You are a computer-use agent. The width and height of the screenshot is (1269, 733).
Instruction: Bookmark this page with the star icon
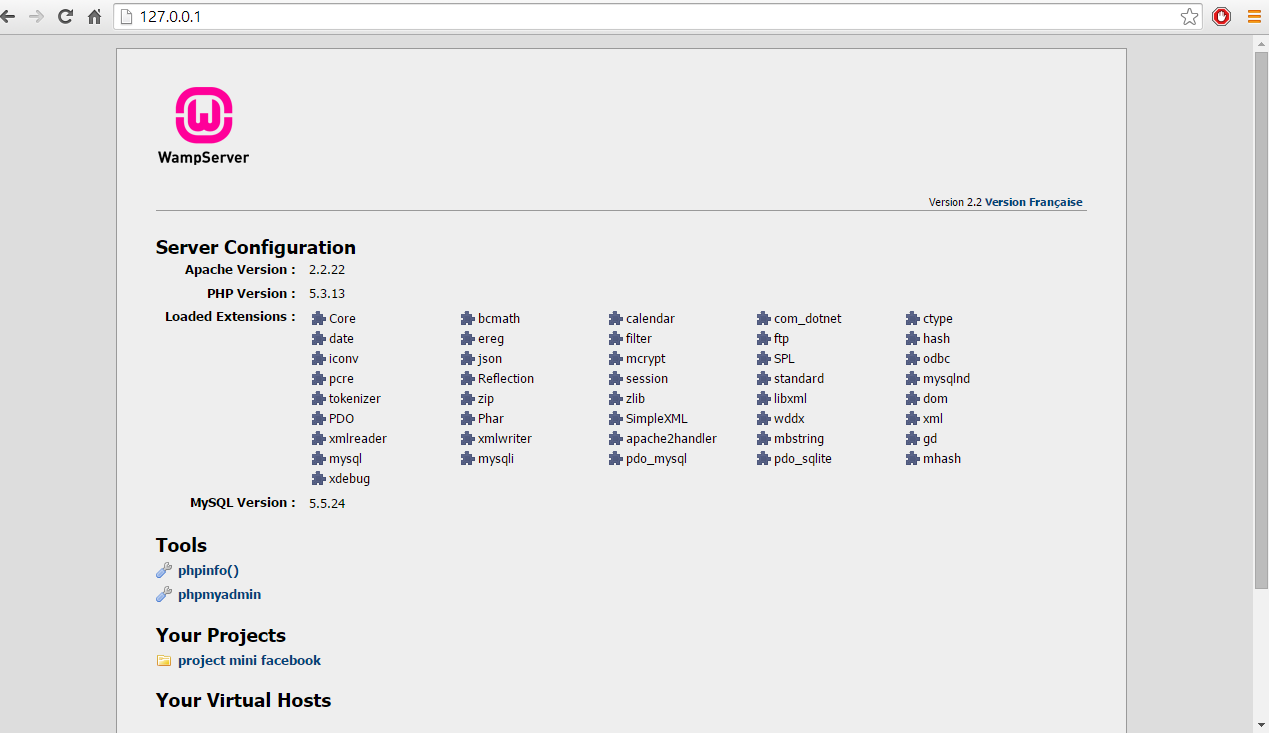(1189, 16)
